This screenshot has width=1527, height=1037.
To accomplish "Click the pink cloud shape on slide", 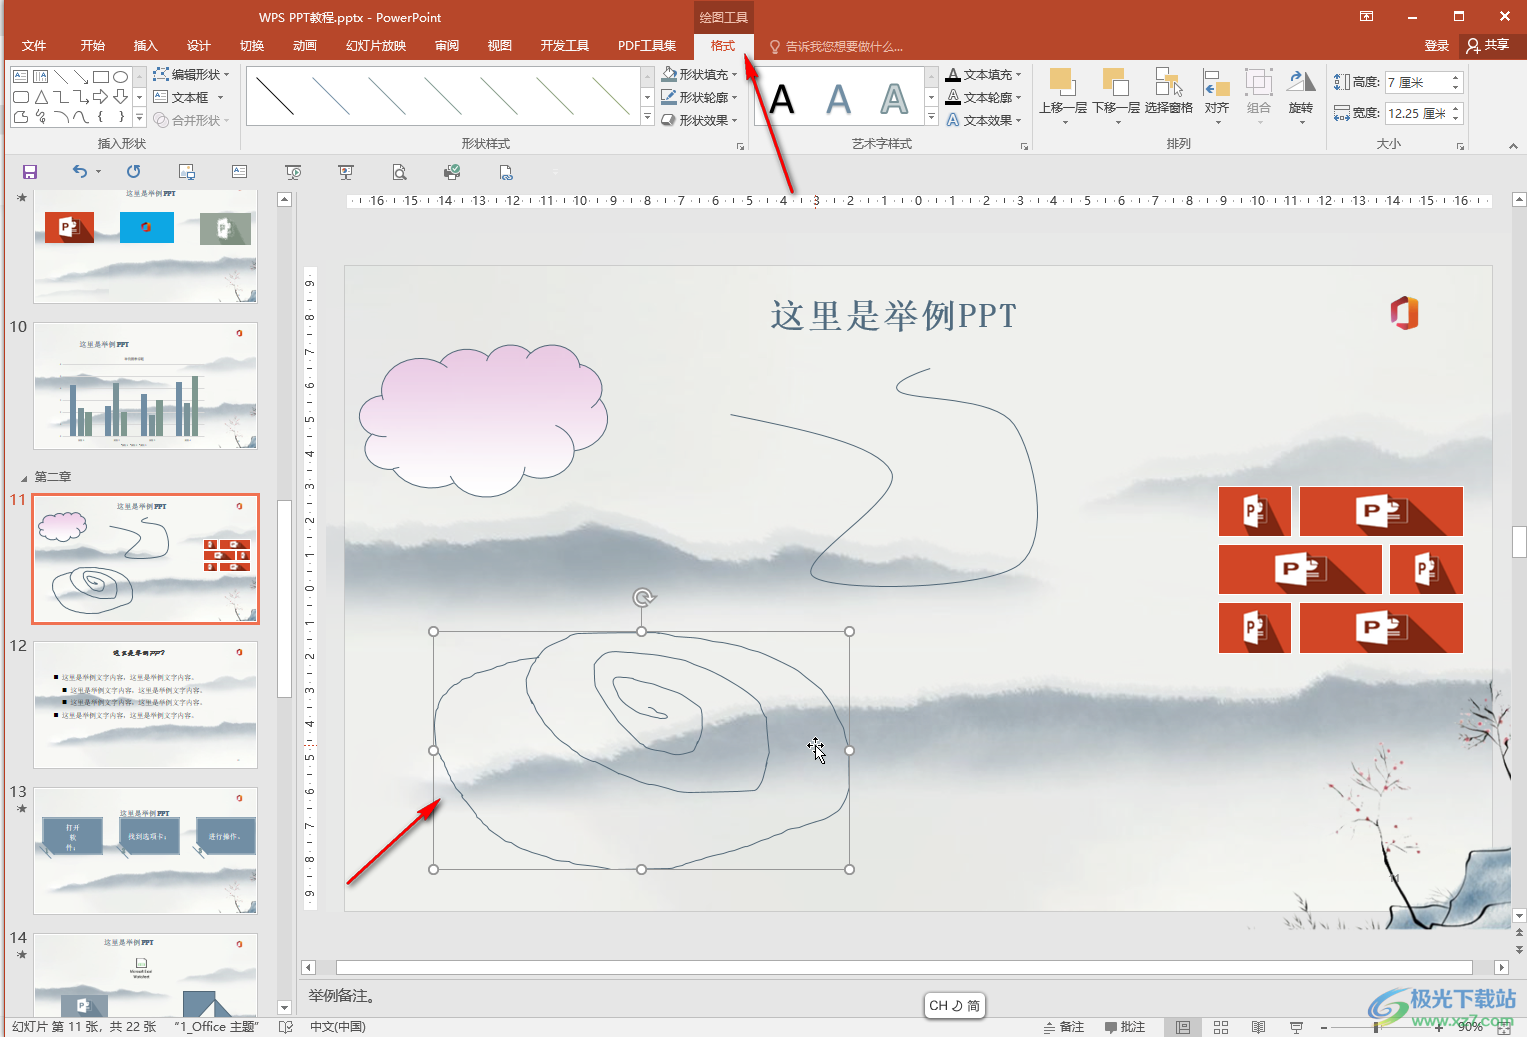I will click(x=483, y=422).
